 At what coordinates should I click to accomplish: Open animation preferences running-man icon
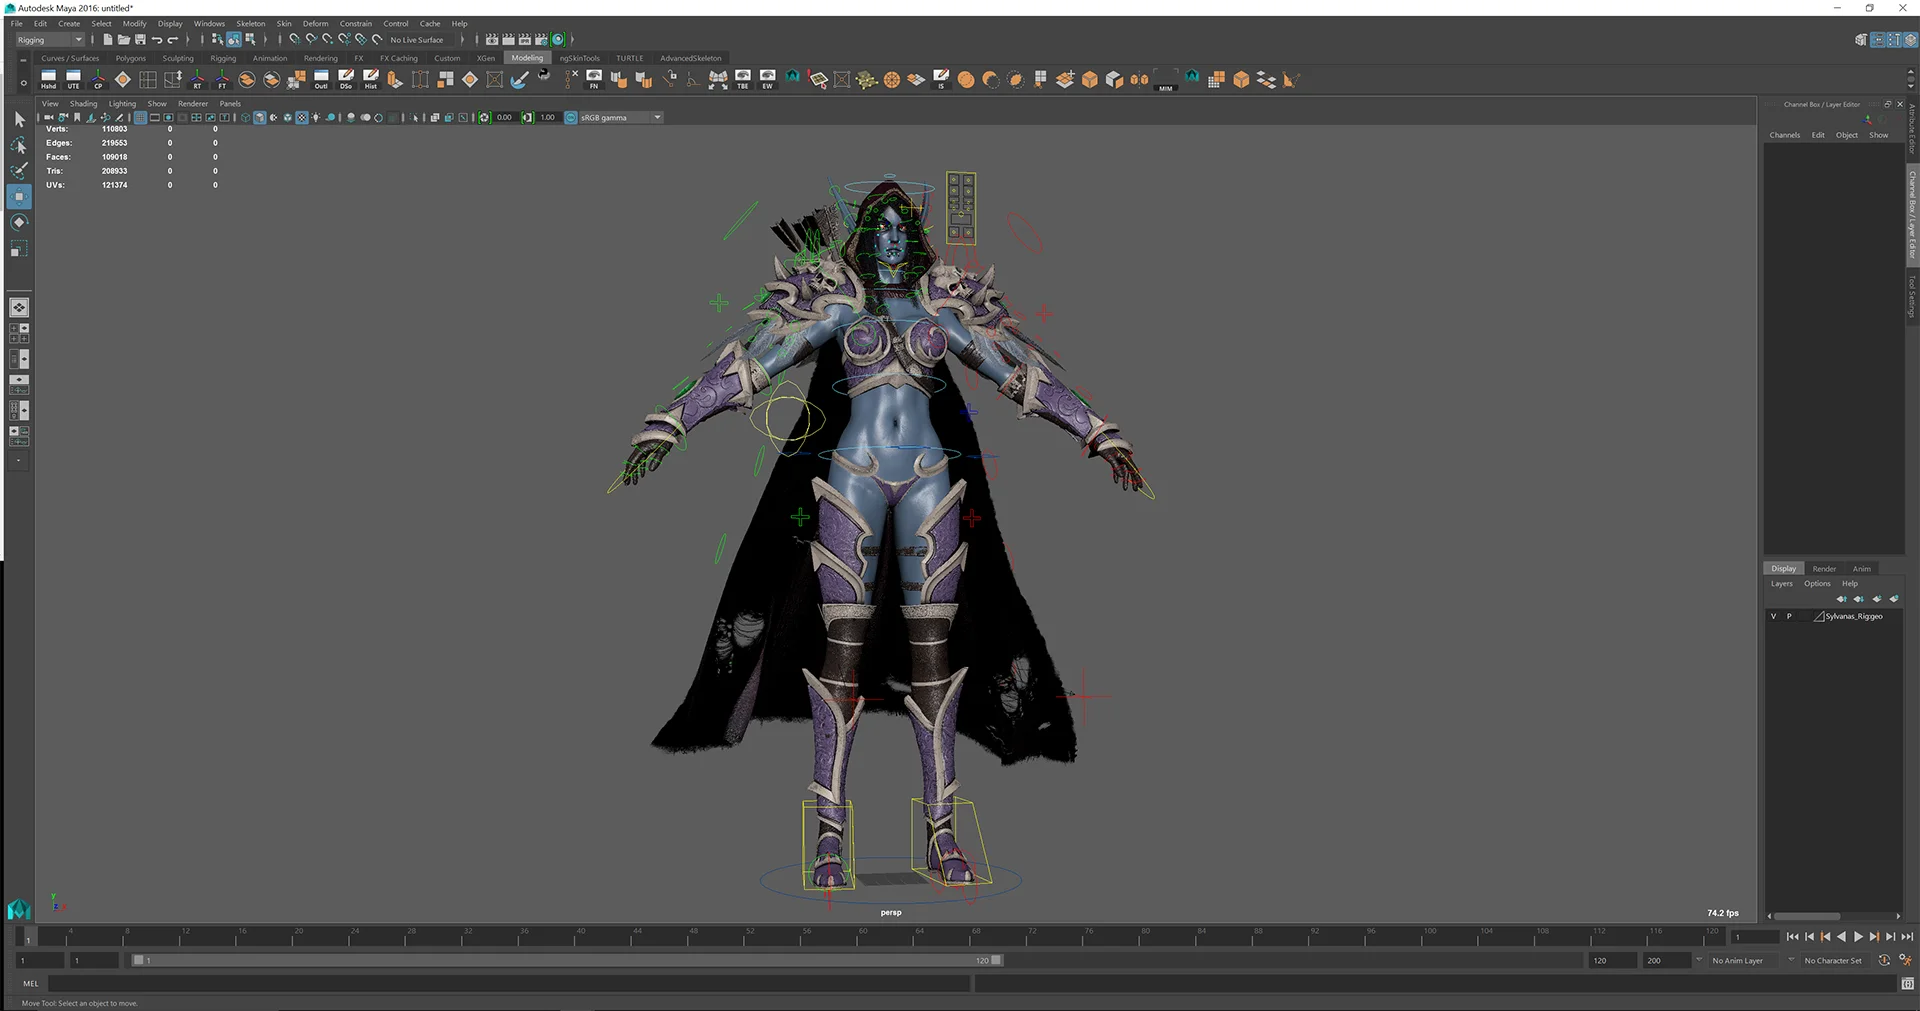[1905, 960]
